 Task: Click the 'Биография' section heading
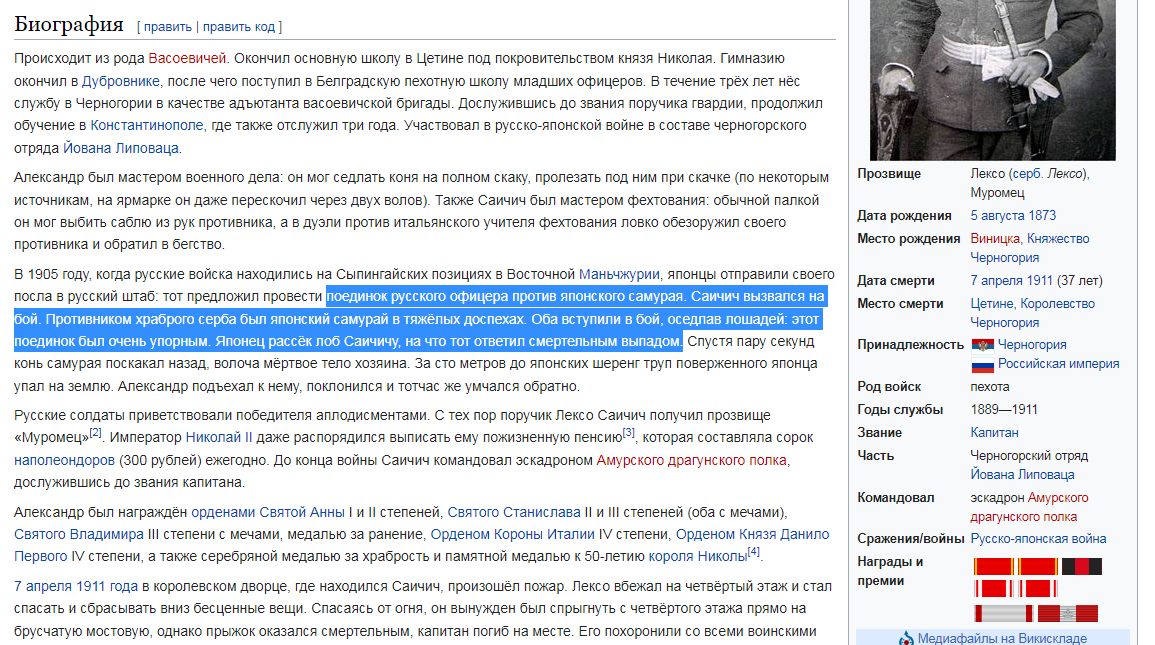point(69,24)
